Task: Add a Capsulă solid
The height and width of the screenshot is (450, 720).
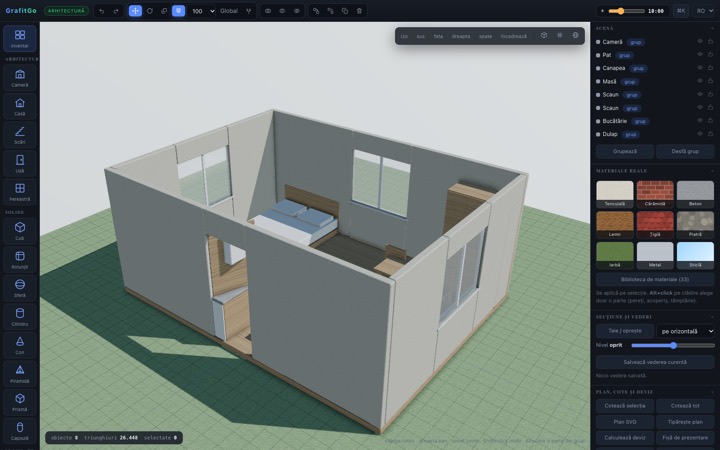Action: click(20, 430)
